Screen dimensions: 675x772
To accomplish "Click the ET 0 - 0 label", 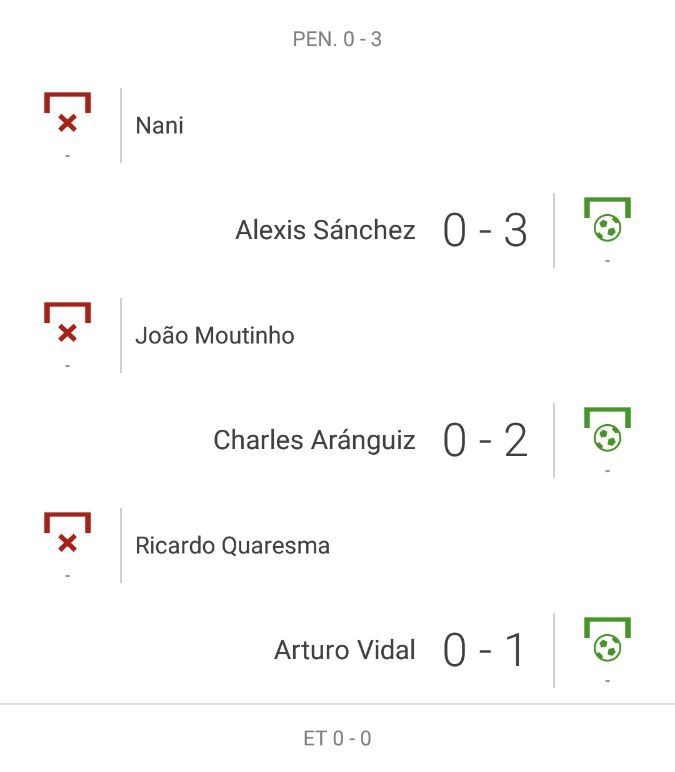I will [x=337, y=739].
